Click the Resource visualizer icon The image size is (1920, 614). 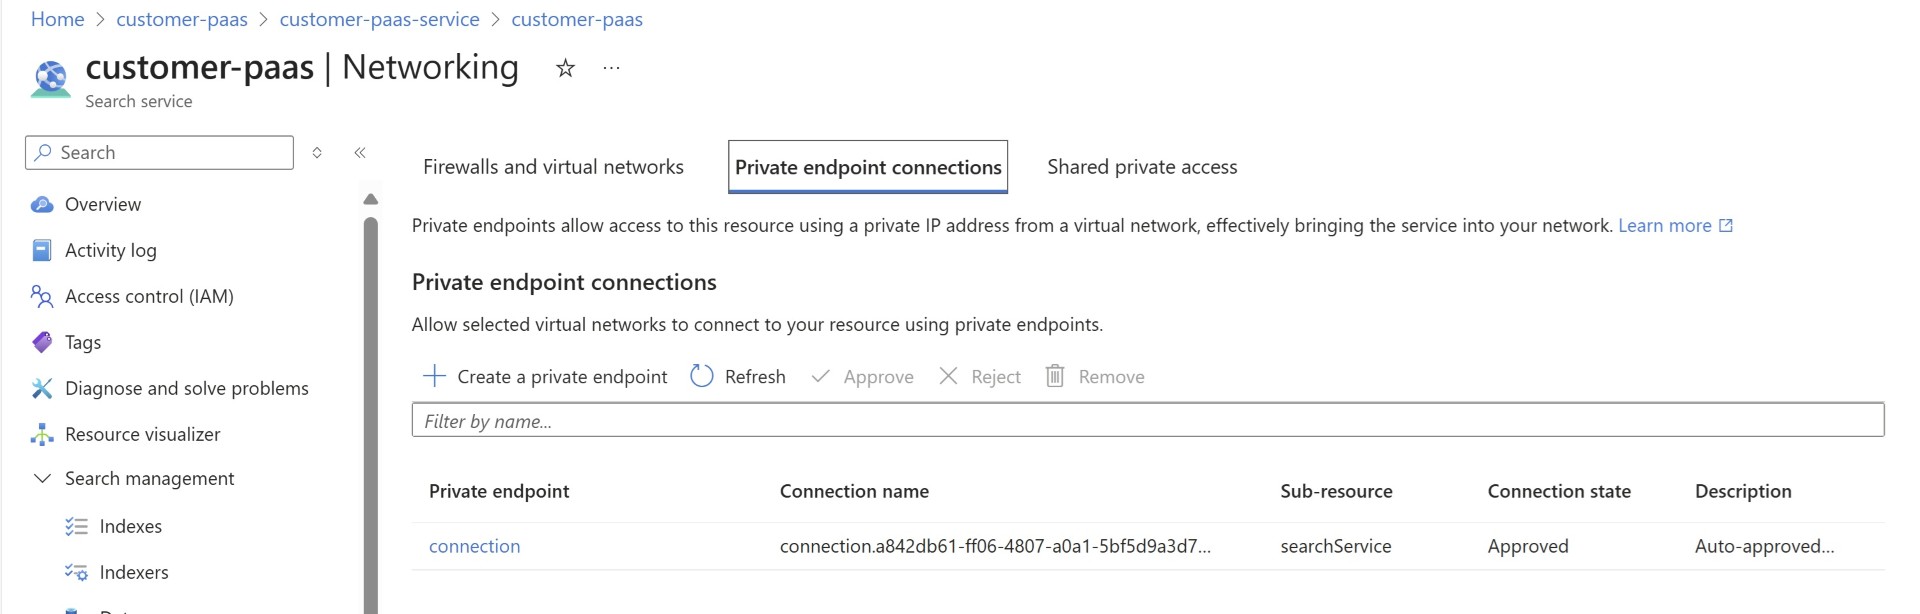tap(42, 434)
